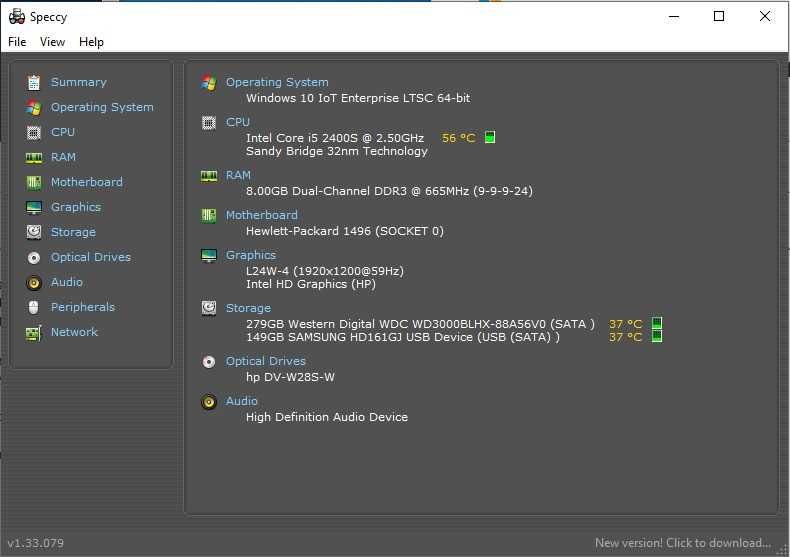790x557 pixels.
Task: Click the Optical Drives disc icon in sidebar
Action: point(34,257)
